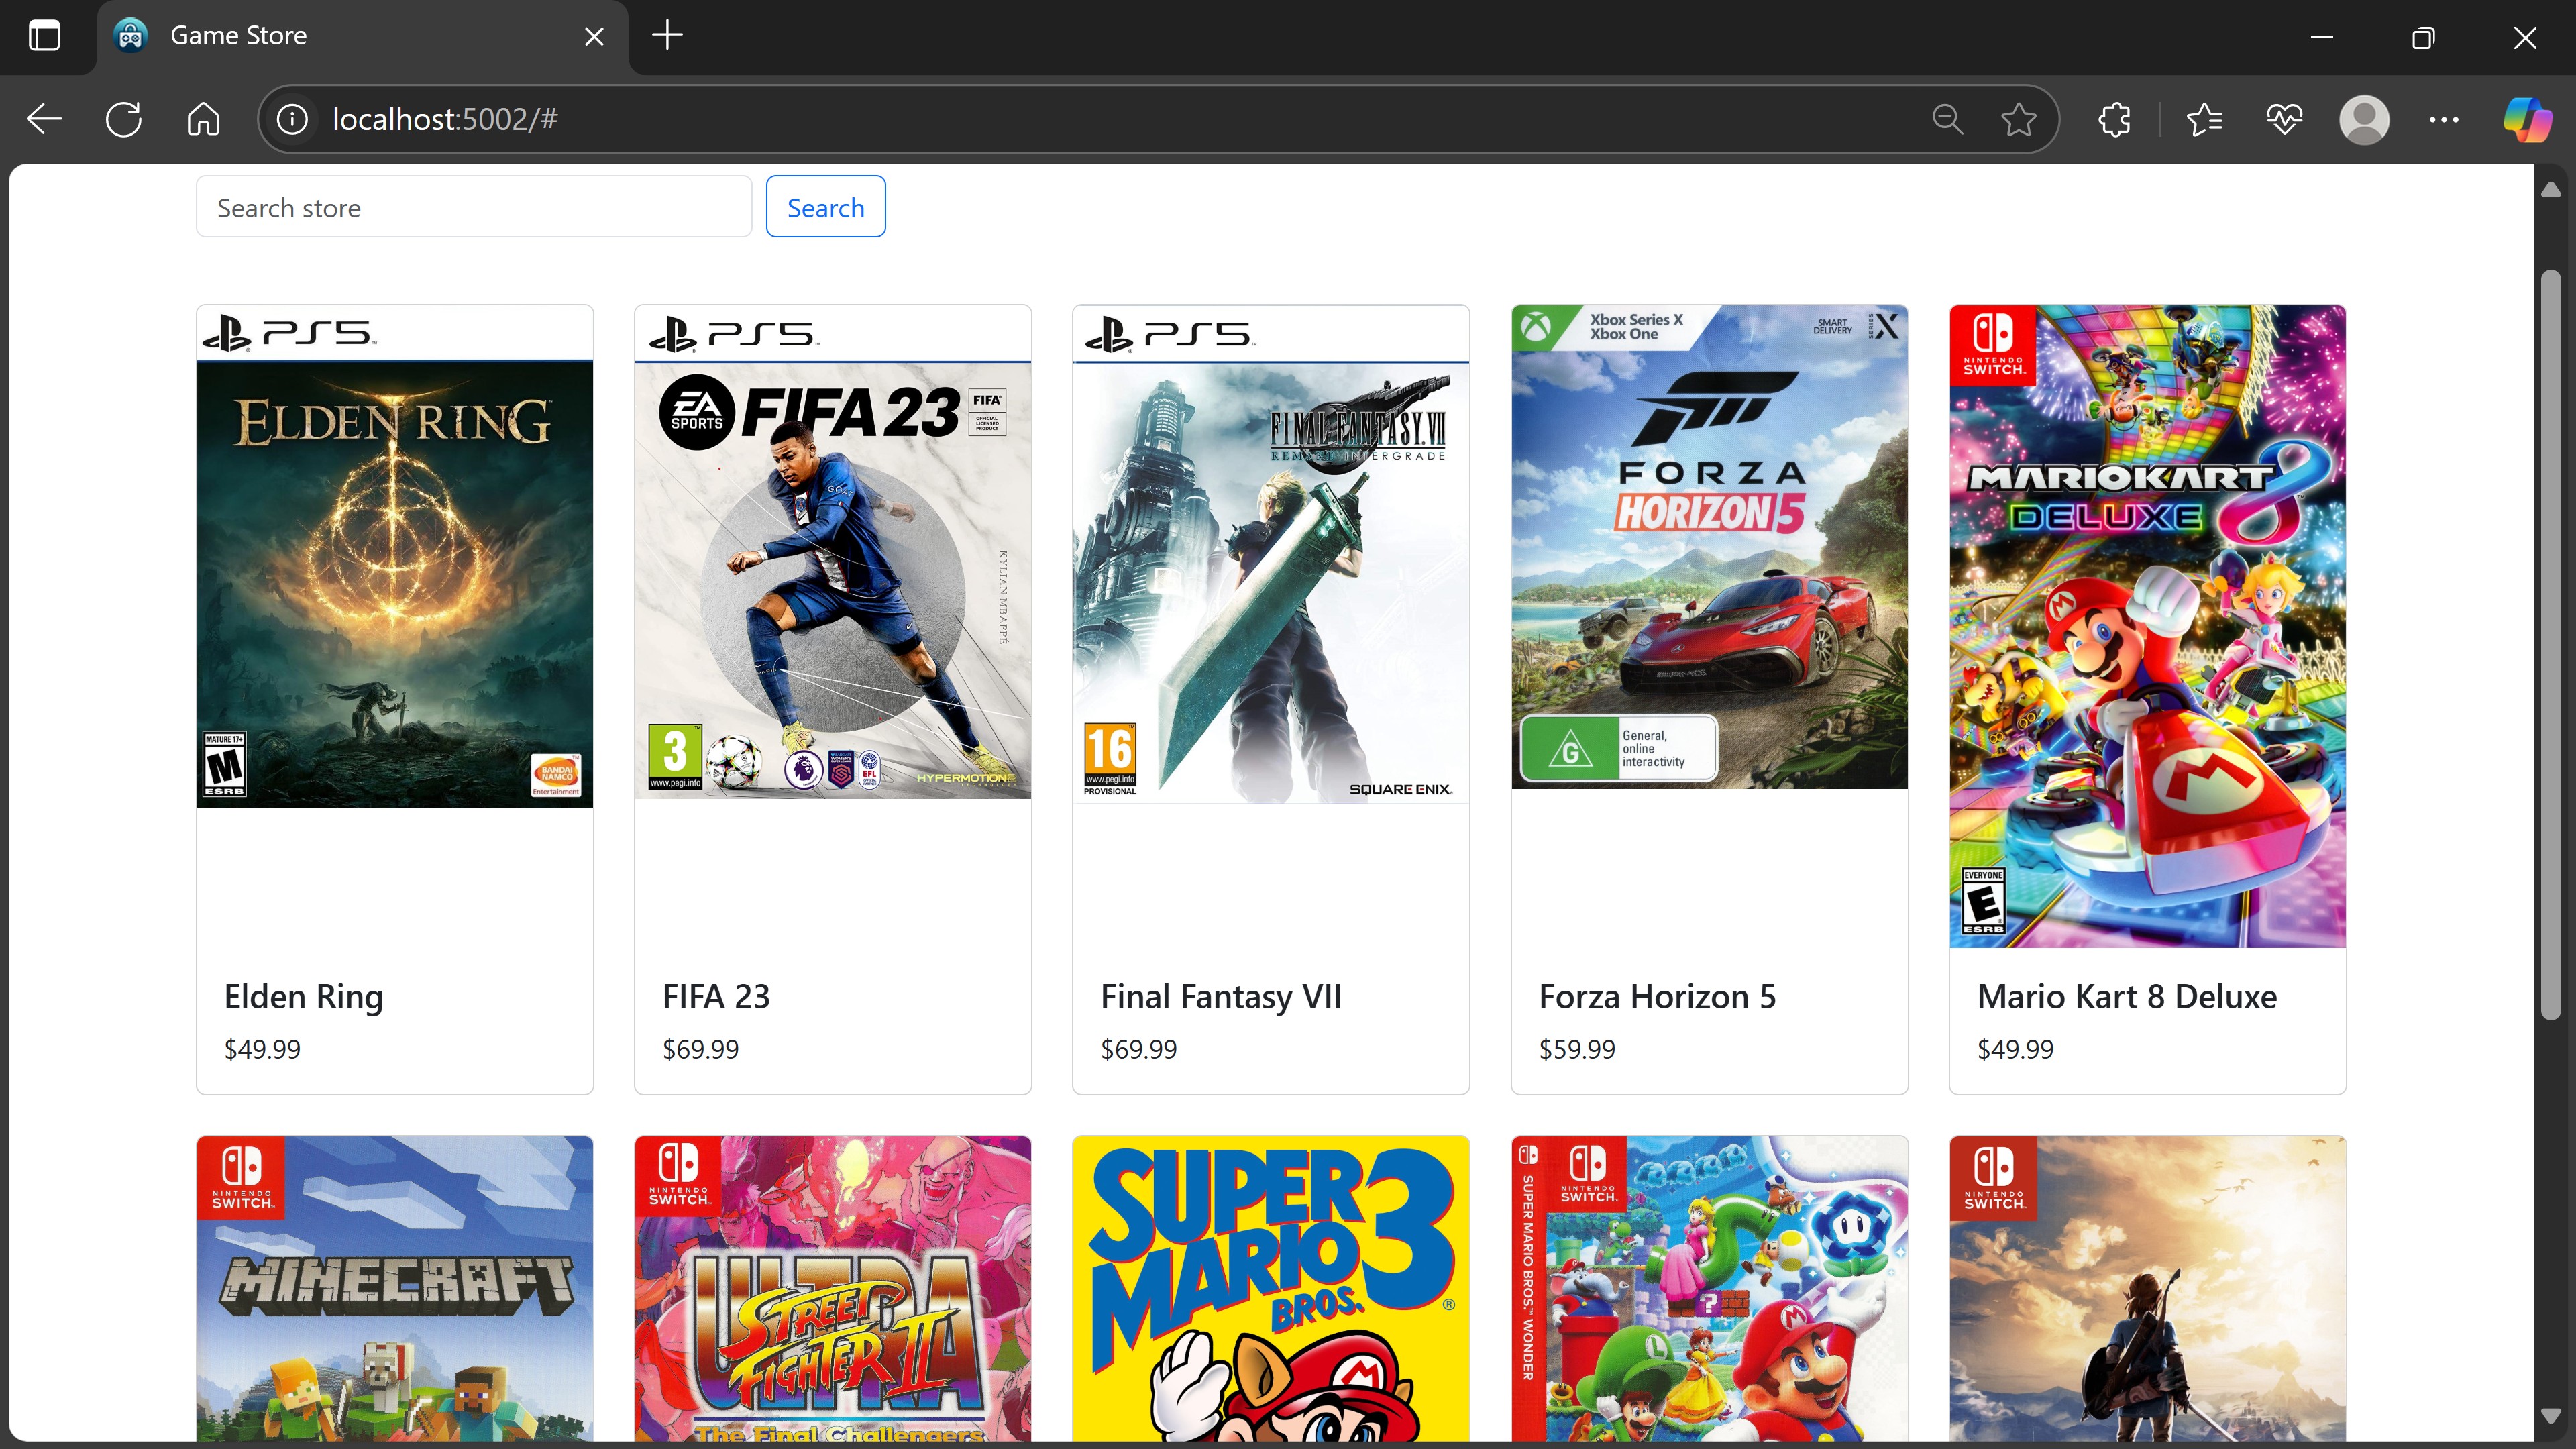Image resolution: width=2576 pixels, height=1449 pixels.
Task: Open the FIFA 23 cover image
Action: click(833, 552)
